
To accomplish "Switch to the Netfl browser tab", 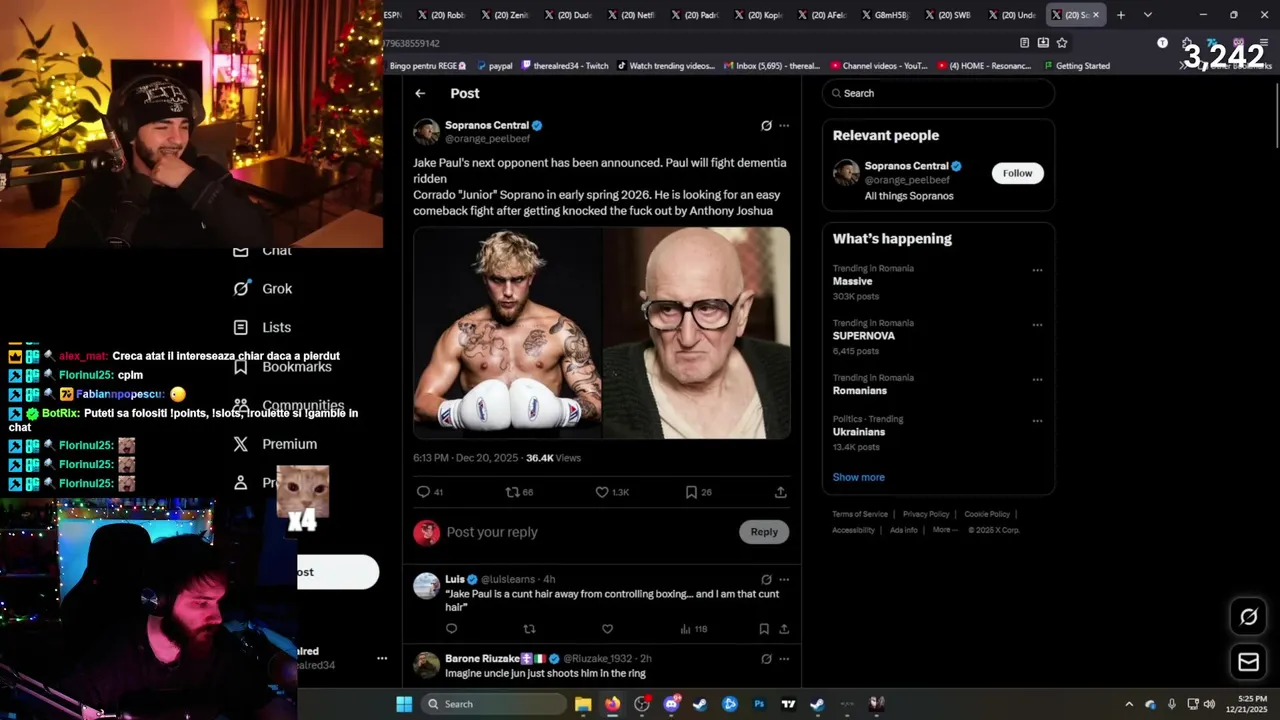I will [x=630, y=15].
